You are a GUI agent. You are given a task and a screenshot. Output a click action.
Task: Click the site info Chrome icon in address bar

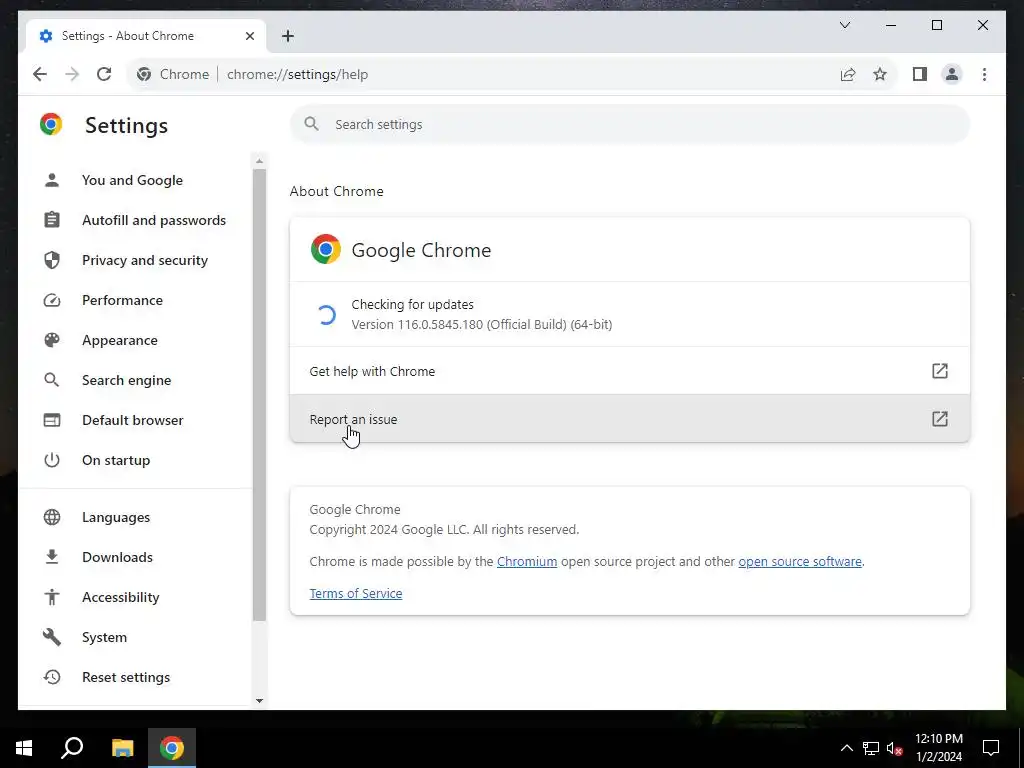coord(144,74)
